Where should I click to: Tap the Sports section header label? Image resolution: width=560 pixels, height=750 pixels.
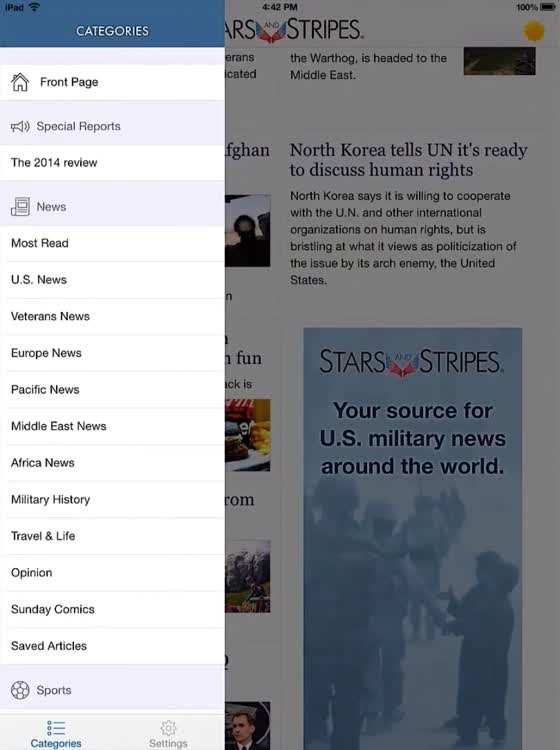pyautogui.click(x=54, y=690)
